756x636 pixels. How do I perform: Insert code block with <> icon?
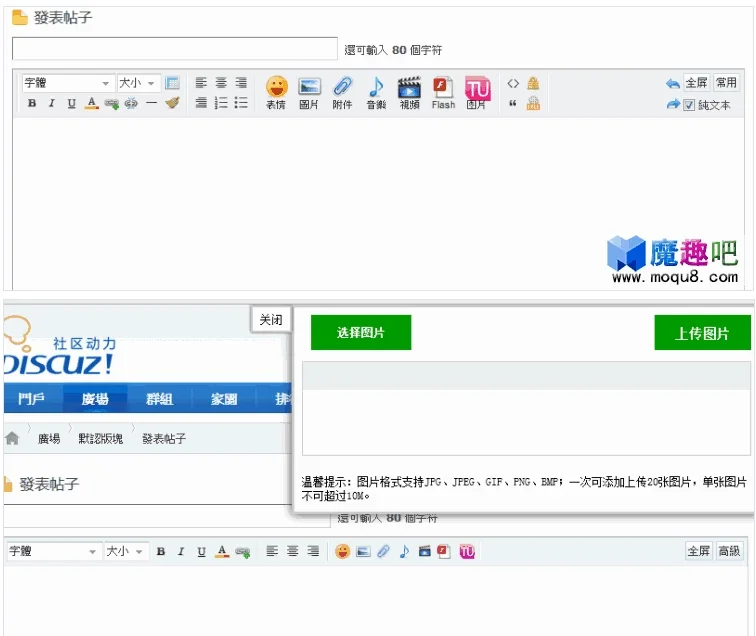513,83
